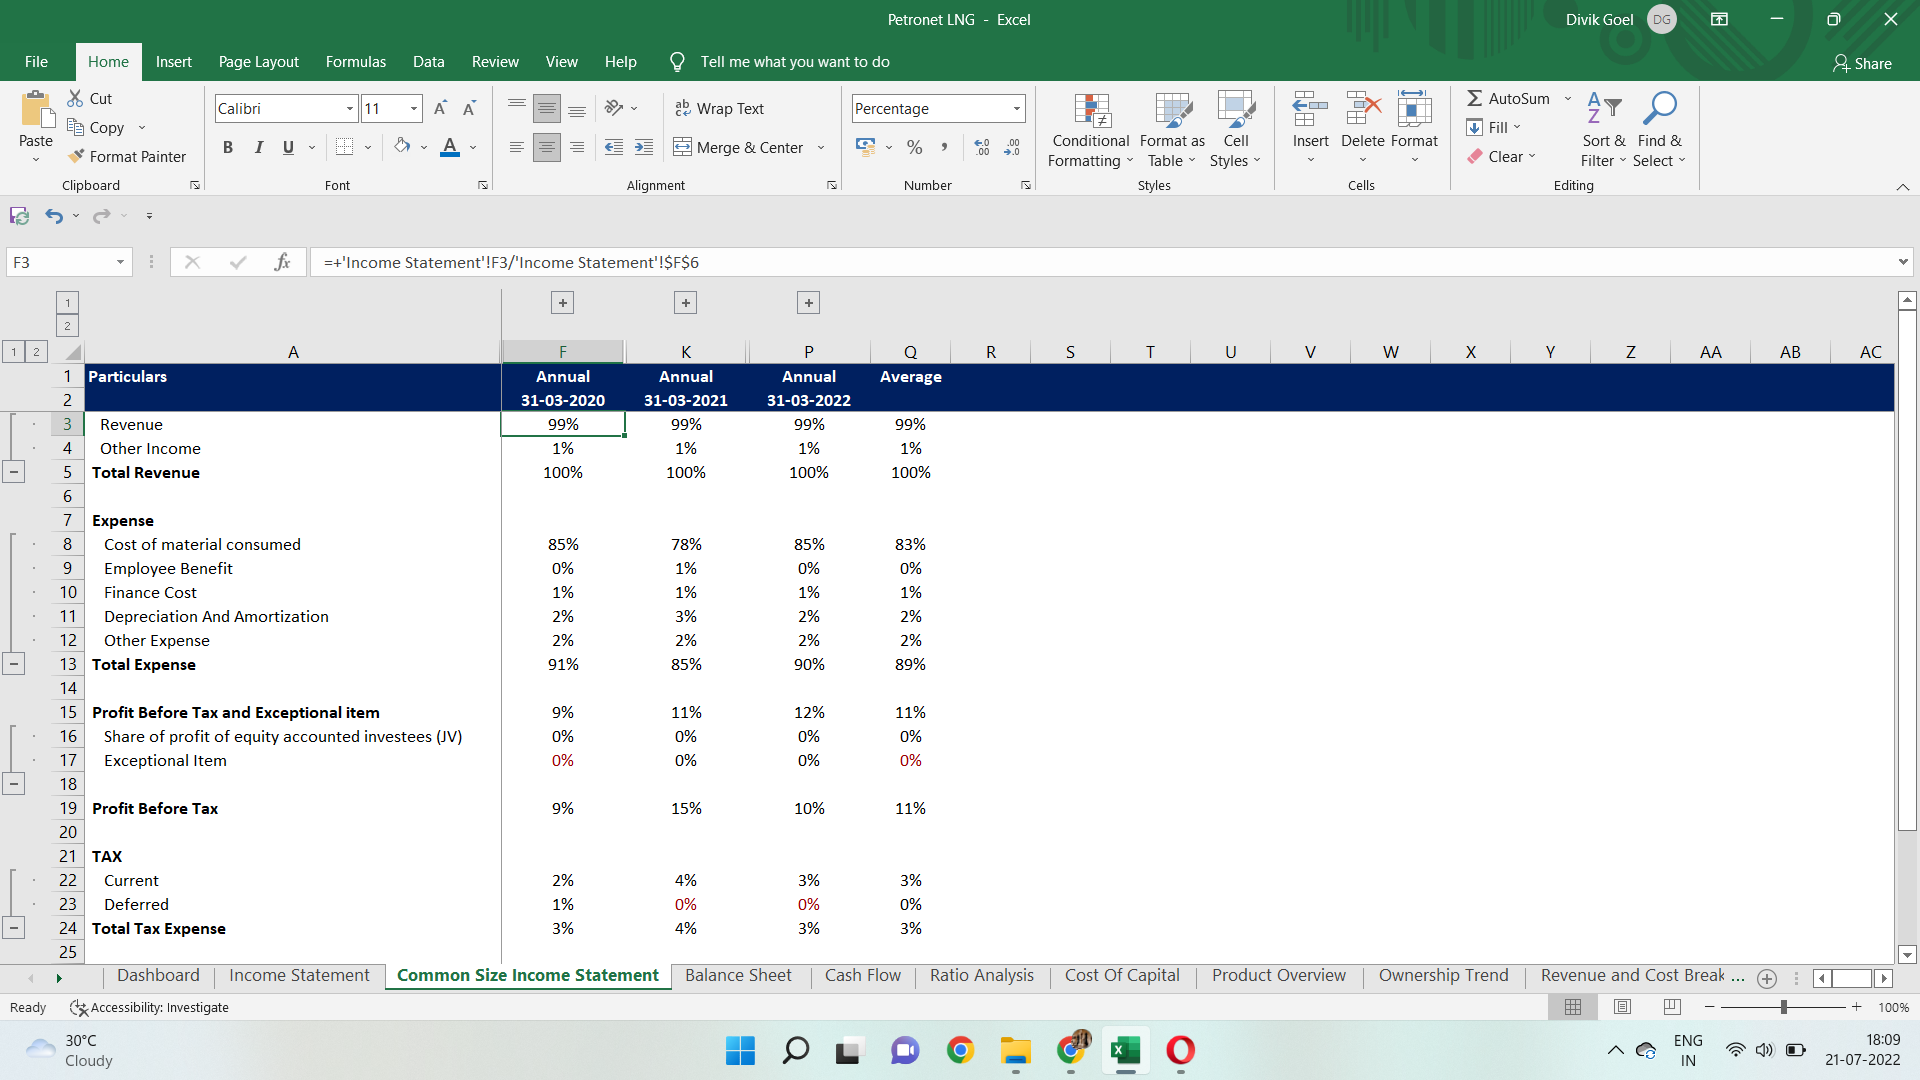
Task: Adjust the zoom slider handle
Action: [x=1784, y=1007]
